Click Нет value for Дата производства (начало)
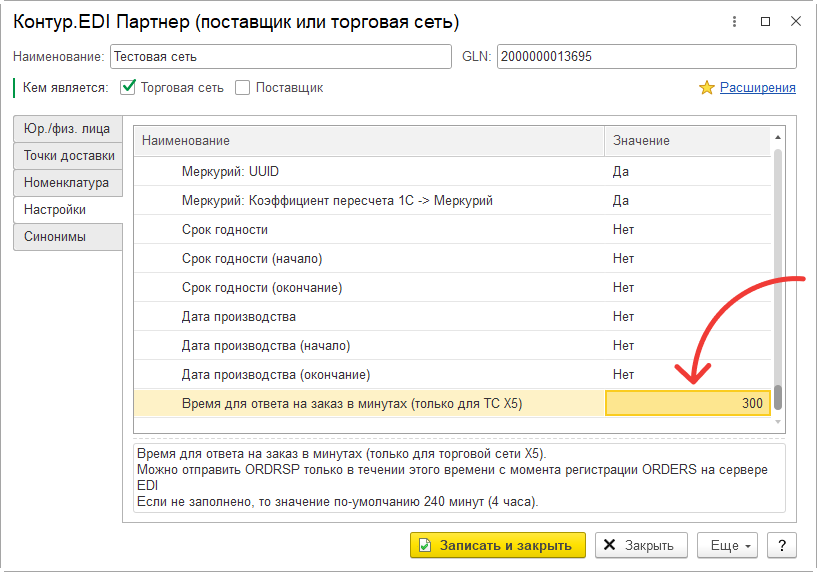The image size is (817, 572). 623,346
